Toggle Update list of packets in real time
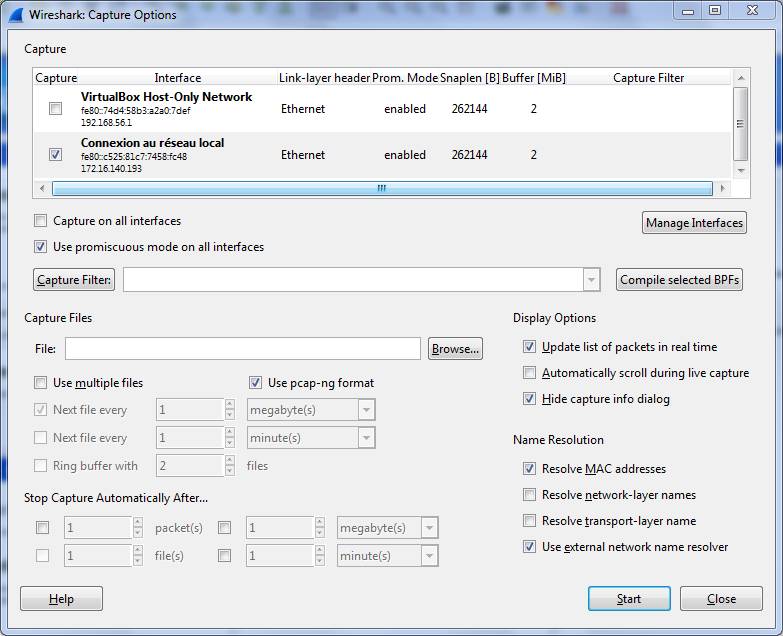 529,346
